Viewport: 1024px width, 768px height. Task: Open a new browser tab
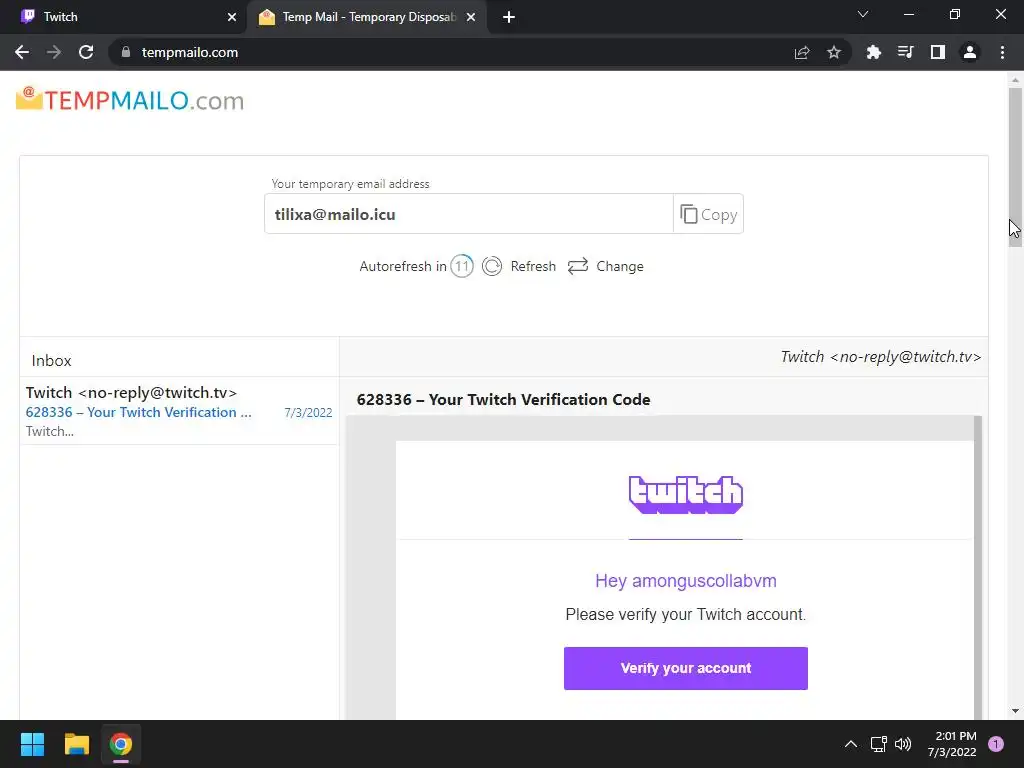coord(509,17)
